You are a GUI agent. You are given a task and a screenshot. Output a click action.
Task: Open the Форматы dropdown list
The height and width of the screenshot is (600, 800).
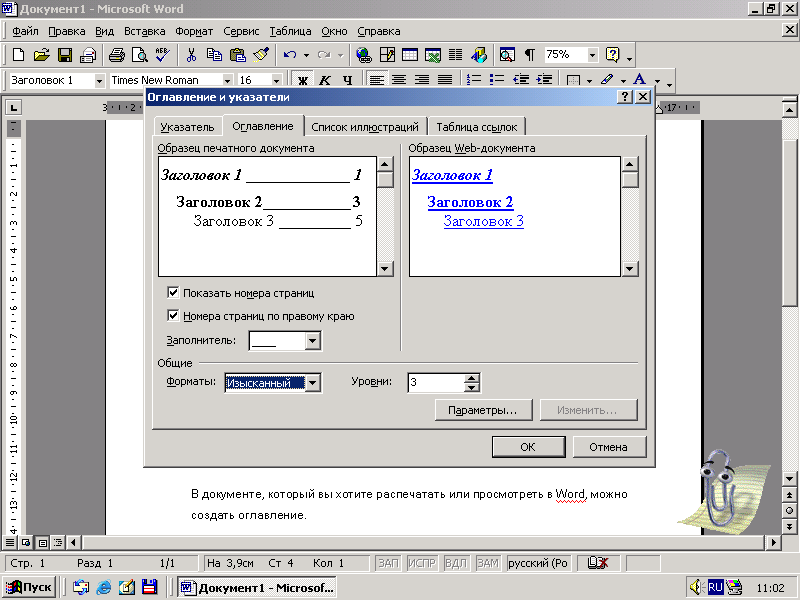313,383
